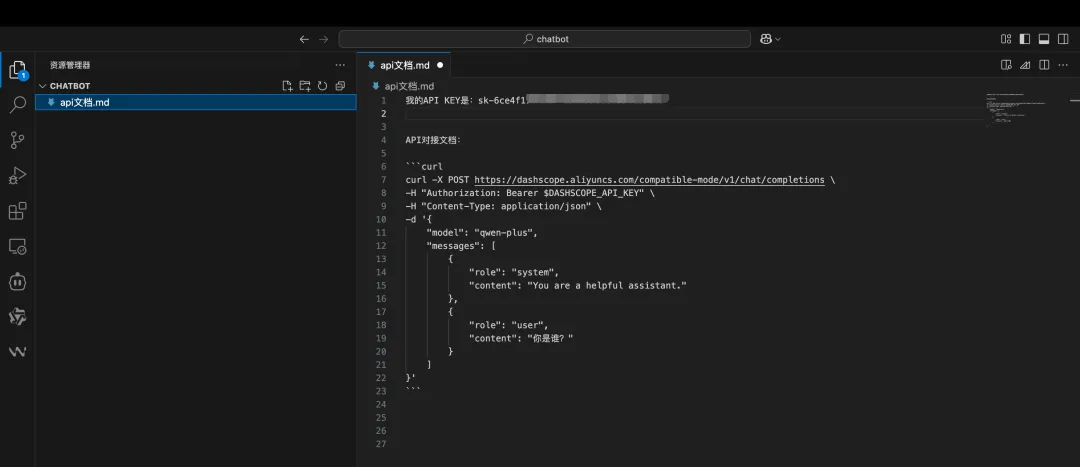Open the Remote Explorer monitor icon
The height and width of the screenshot is (467, 1080).
[x=17, y=246]
